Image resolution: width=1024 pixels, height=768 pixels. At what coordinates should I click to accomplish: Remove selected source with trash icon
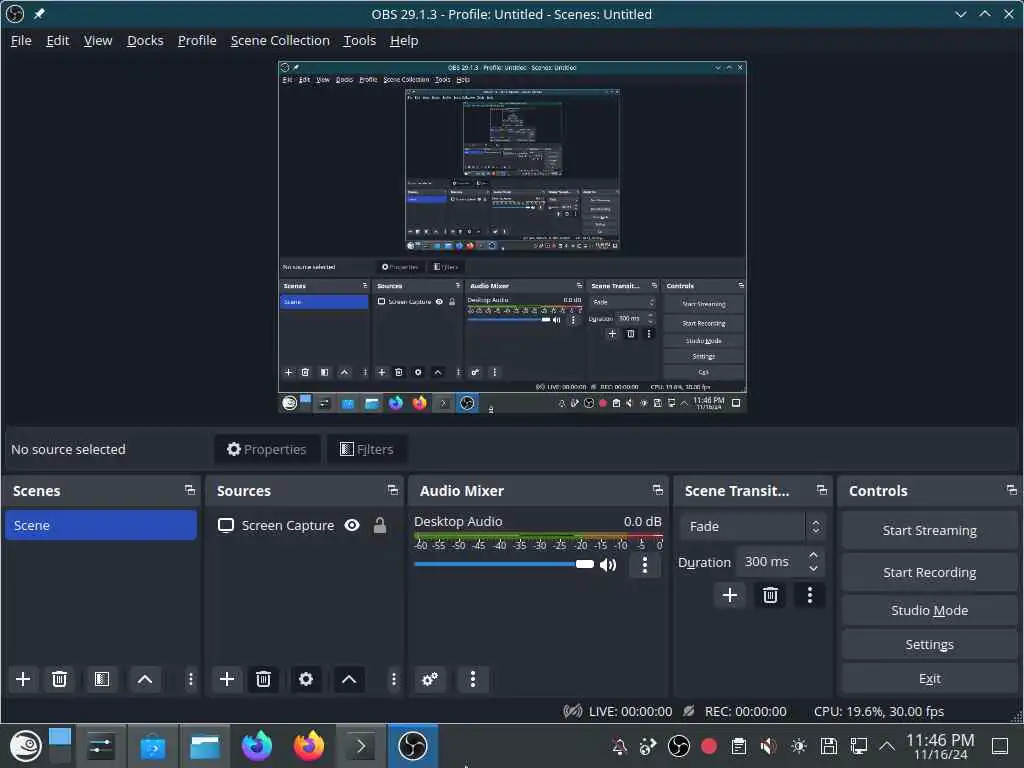(x=263, y=679)
